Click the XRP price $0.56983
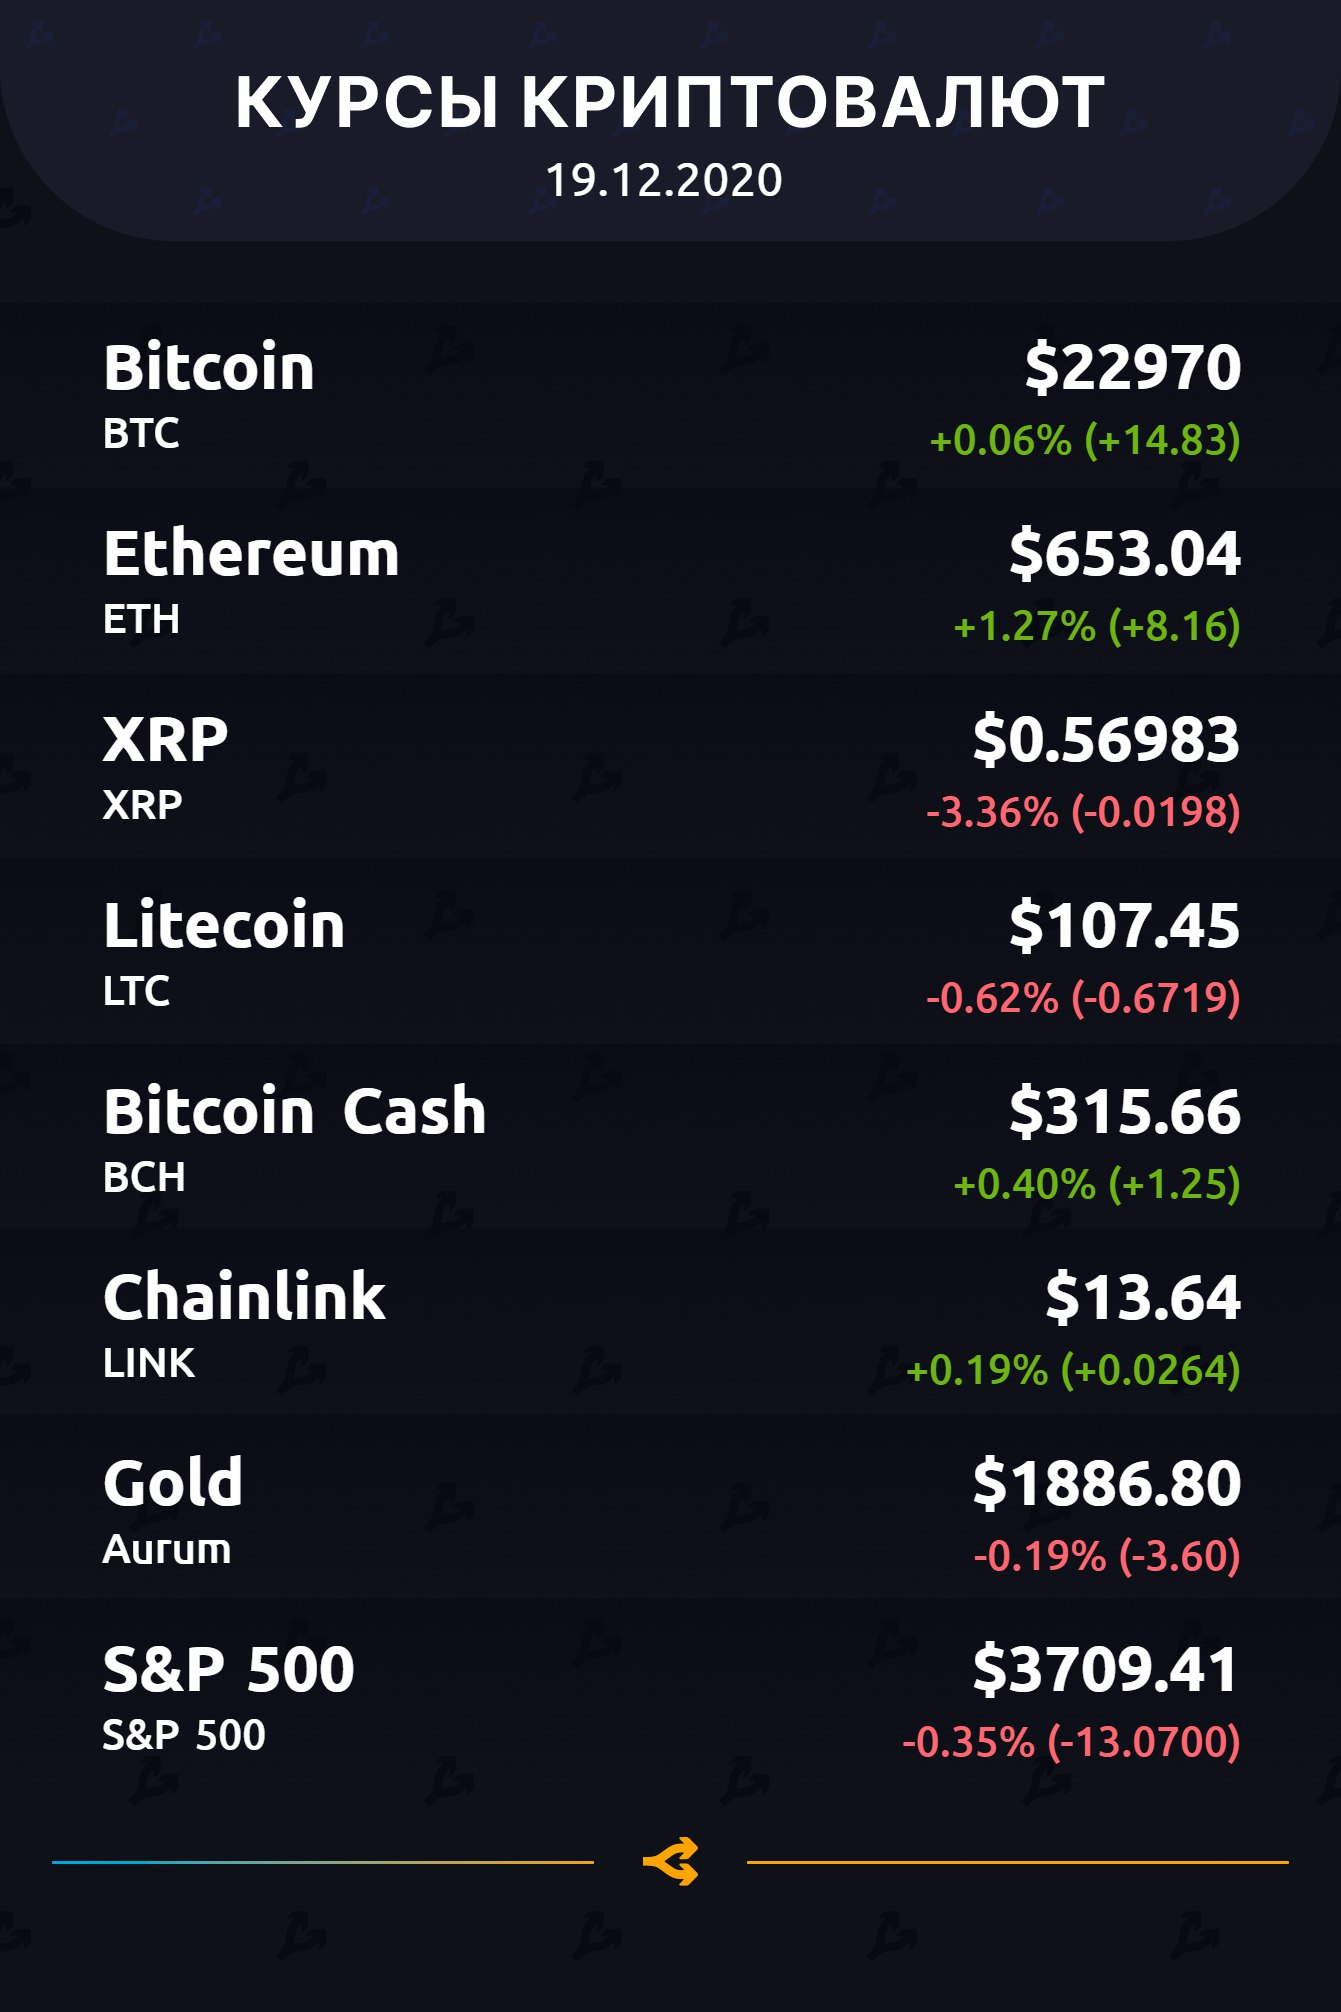Viewport: 1341px width, 2012px height. [x=1106, y=740]
